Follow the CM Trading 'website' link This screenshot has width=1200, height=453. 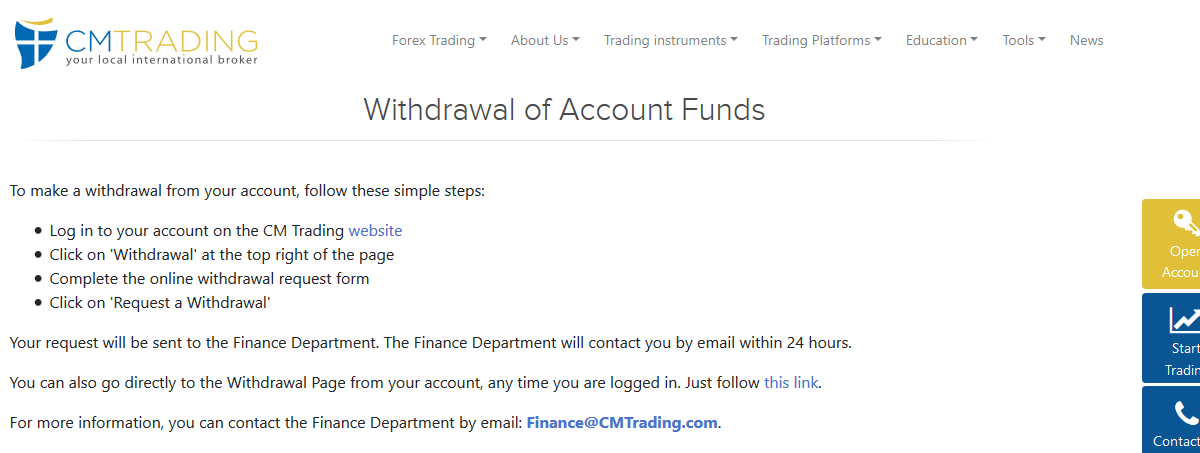(375, 230)
